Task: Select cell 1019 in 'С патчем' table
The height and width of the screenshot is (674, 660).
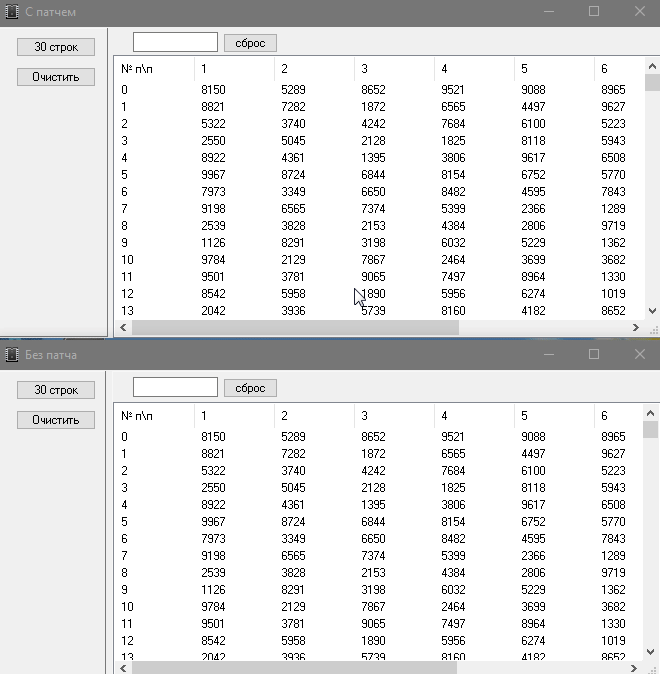Action: pyautogui.click(x=613, y=294)
